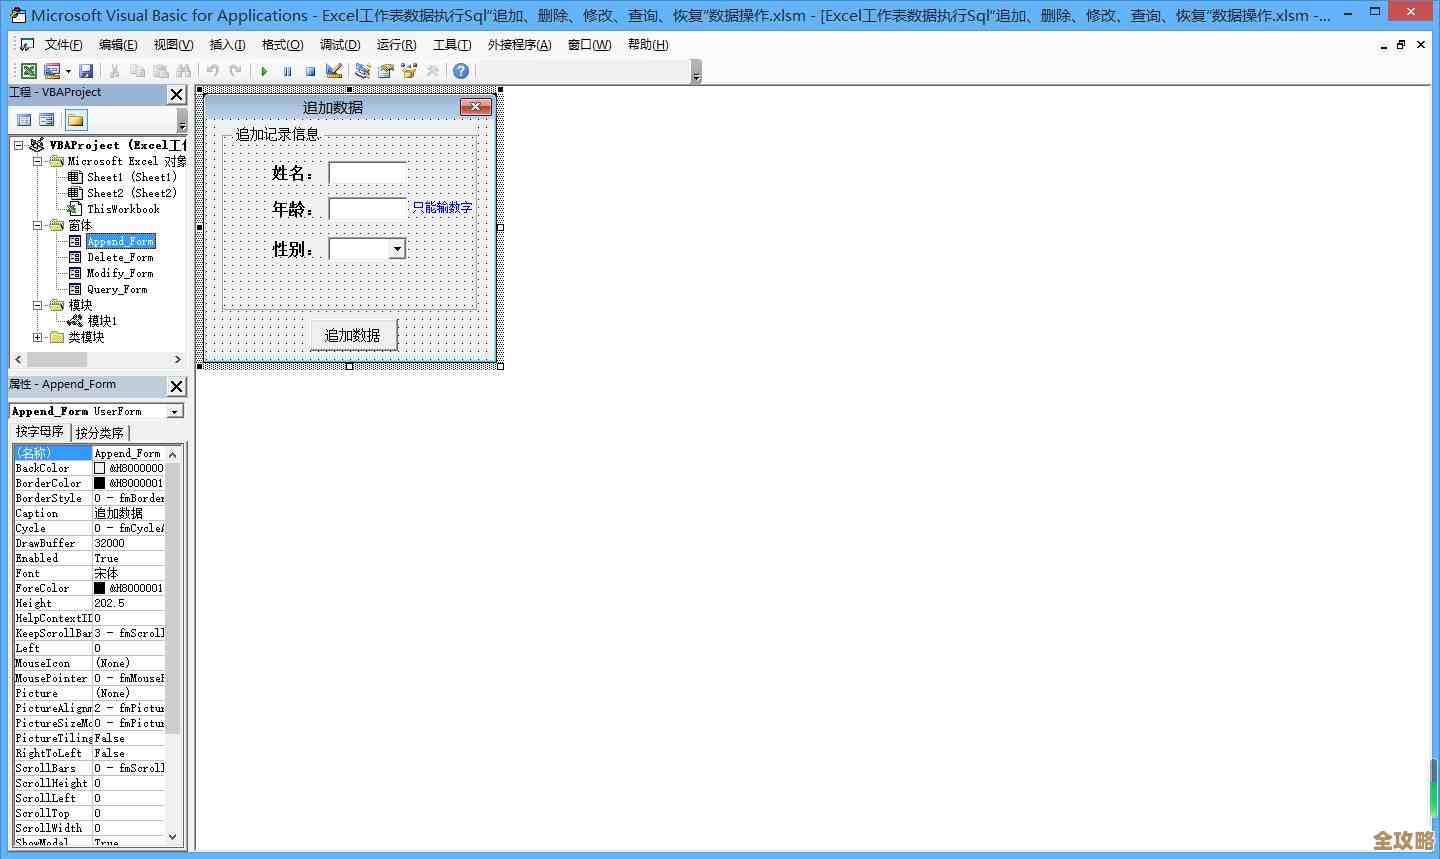
Task: Open the Append_Form UserForm object dropdown
Action: 175,411
